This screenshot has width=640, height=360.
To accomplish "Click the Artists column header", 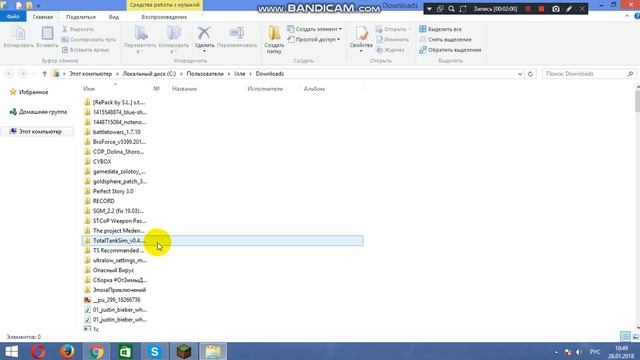I will coord(265,89).
